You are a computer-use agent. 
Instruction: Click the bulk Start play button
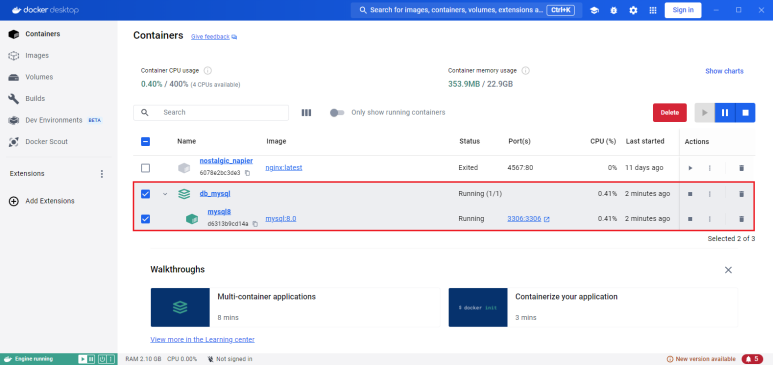(x=705, y=112)
